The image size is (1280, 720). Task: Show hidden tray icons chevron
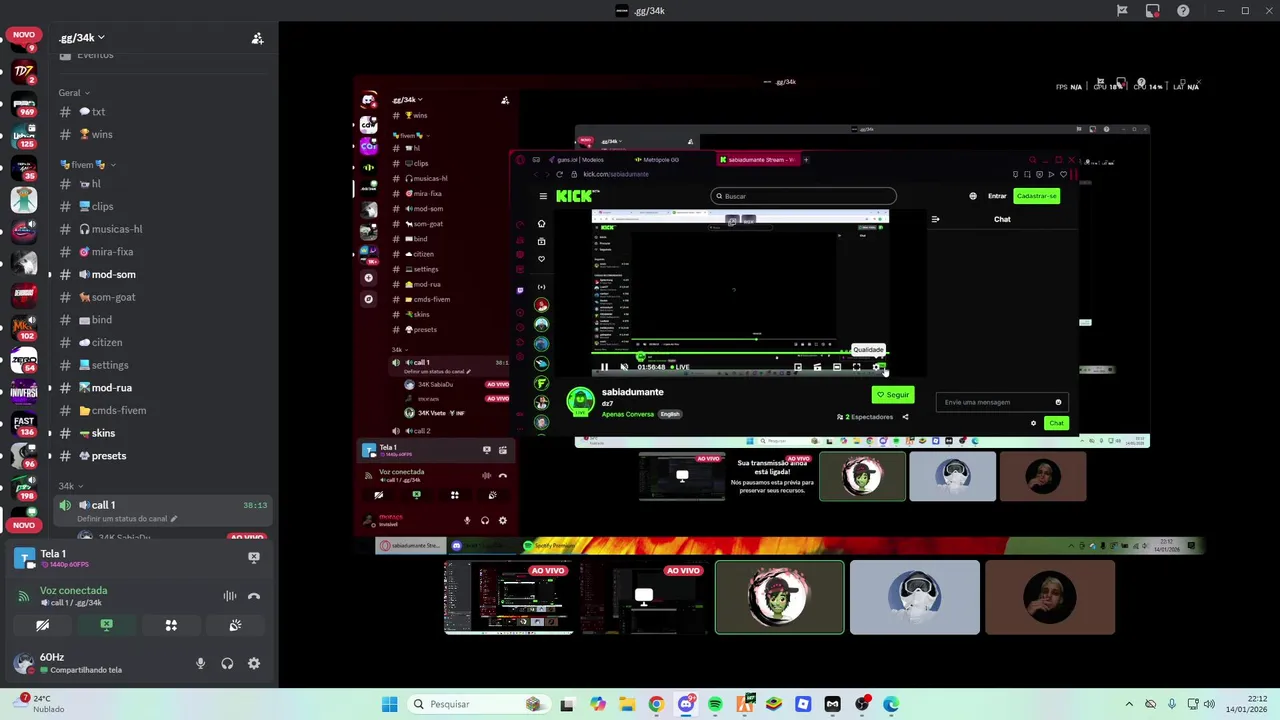pyautogui.click(x=1129, y=704)
